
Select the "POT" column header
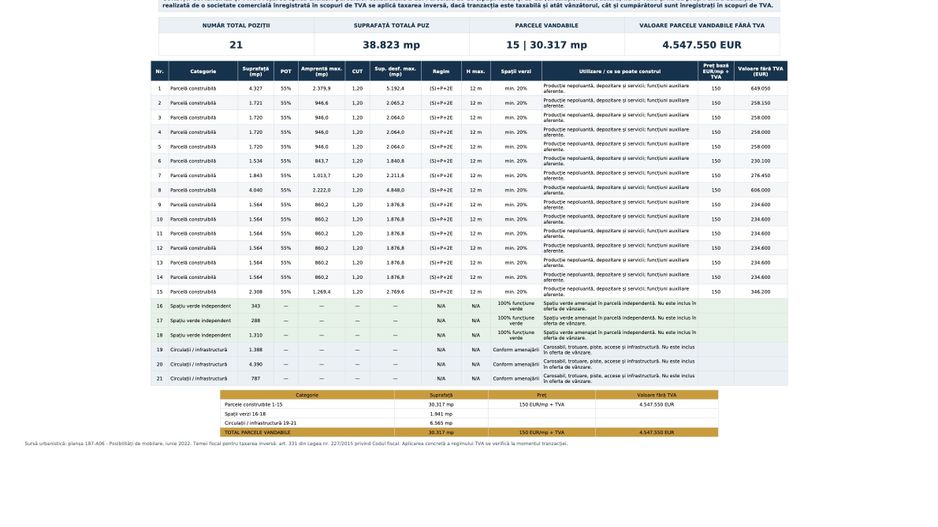click(x=286, y=71)
